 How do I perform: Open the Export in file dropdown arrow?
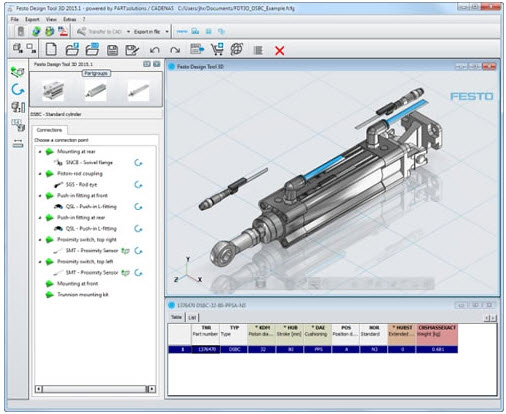point(167,32)
